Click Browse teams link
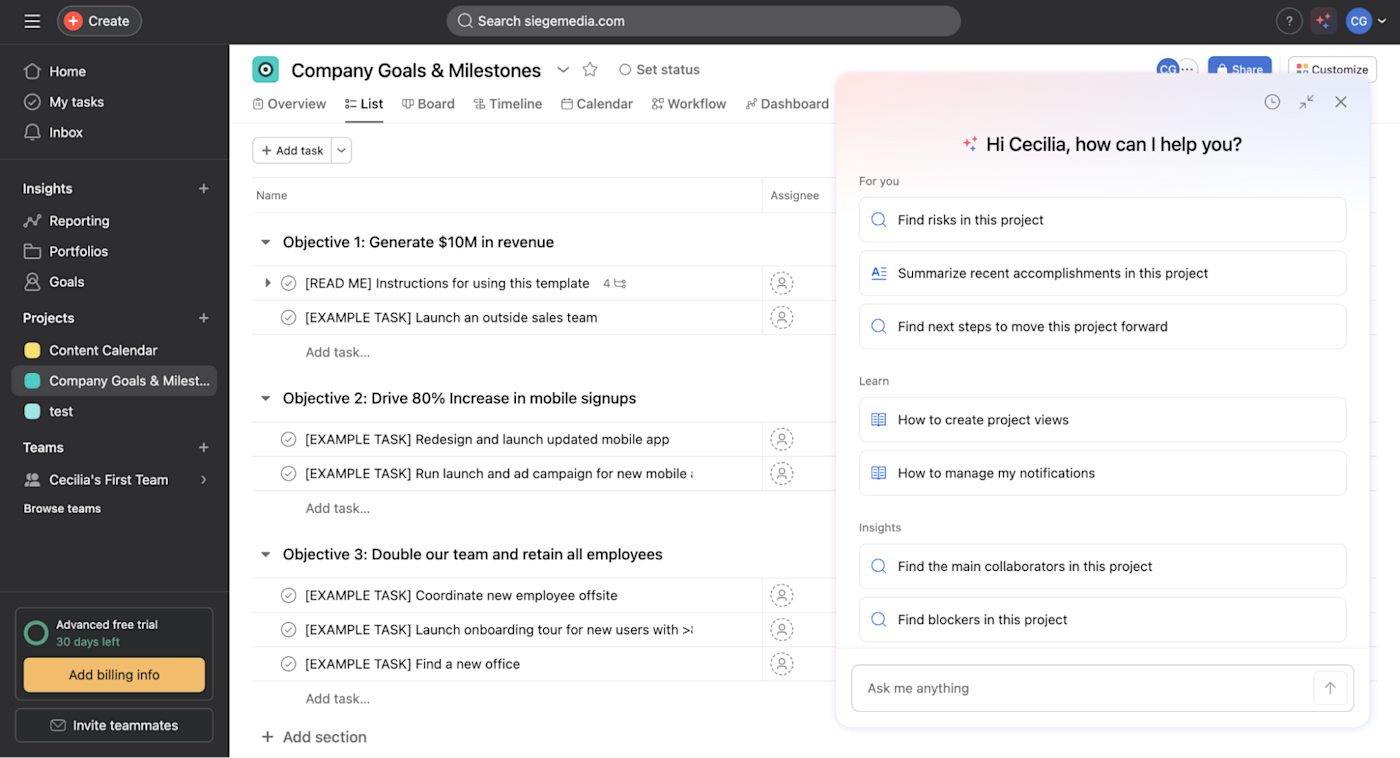Viewport: 1400px width, 758px height. pyautogui.click(x=62, y=509)
